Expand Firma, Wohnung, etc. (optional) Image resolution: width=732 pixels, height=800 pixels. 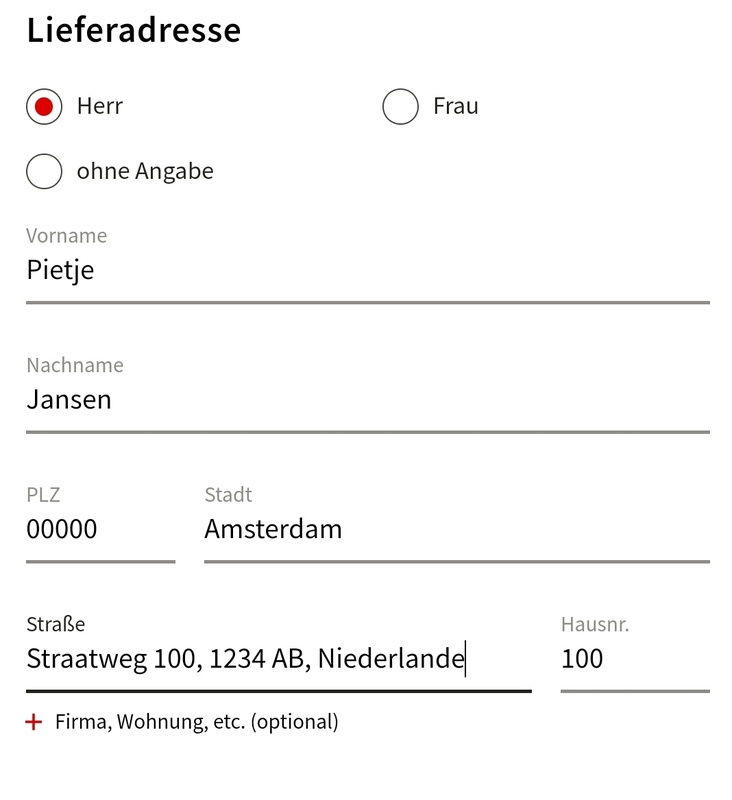click(196, 722)
